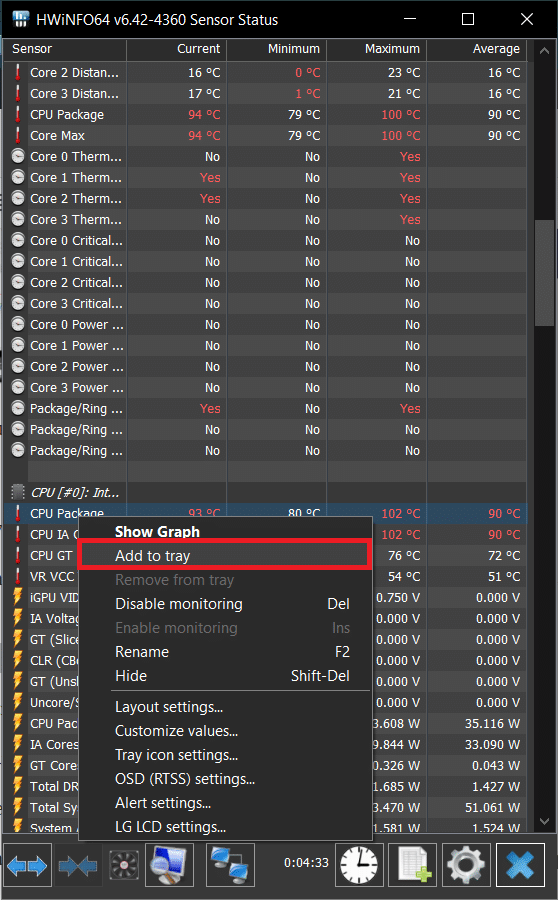Click the collapse layout inward arrows icon
Image resolution: width=558 pixels, height=900 pixels.
click(78, 865)
